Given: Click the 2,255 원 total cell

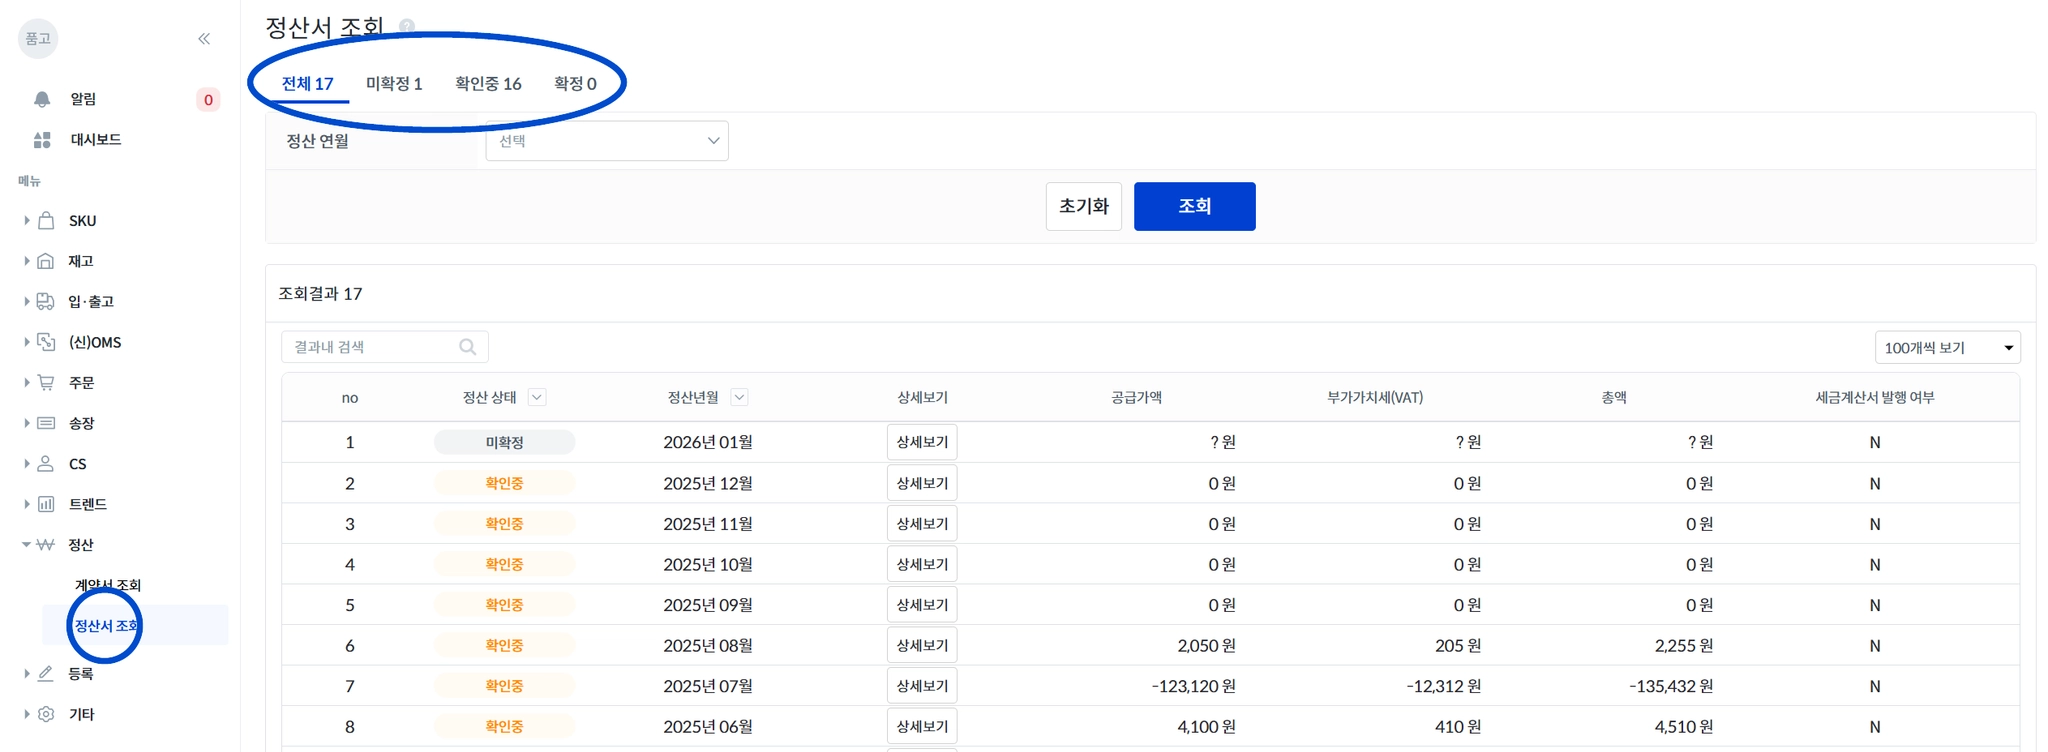Looking at the screenshot, I should coord(1684,645).
